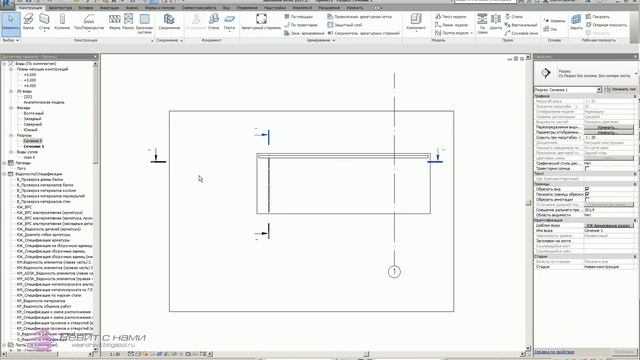The height and width of the screenshot is (360, 640).
Task: Open the Аннотации ribbon tab
Action: [109, 8]
